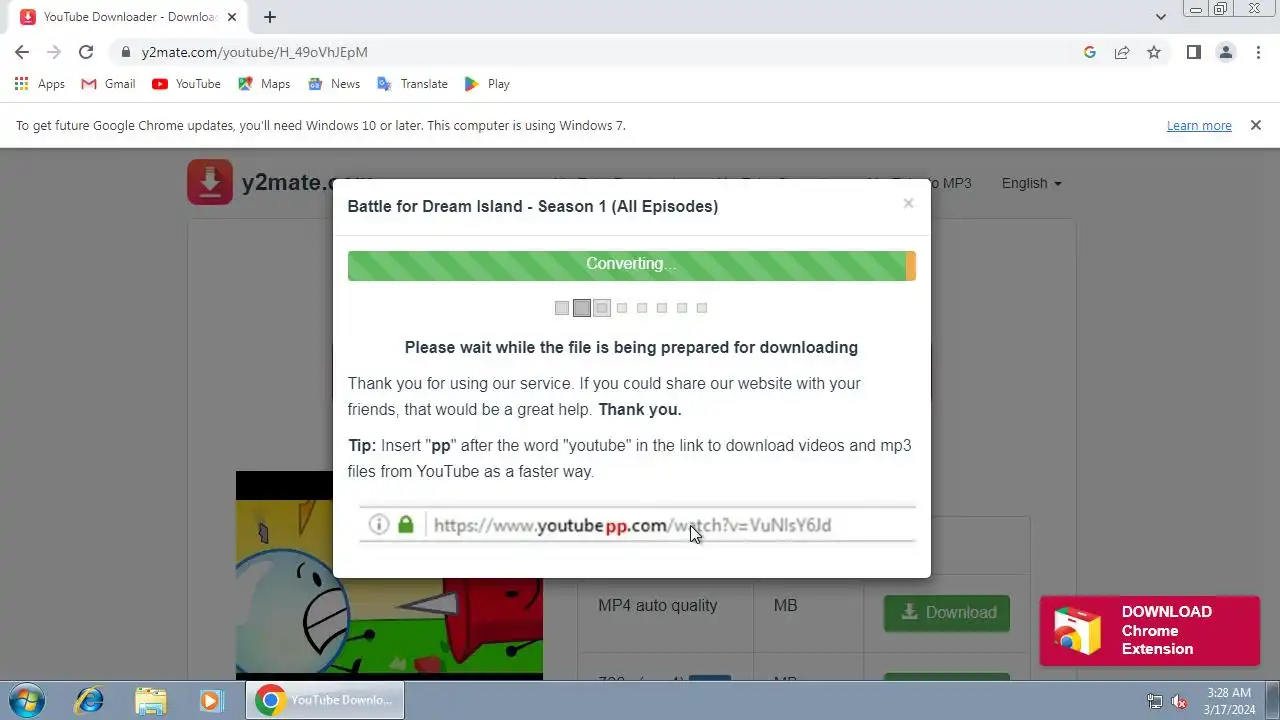Reload the y2mate page
Screen dimensions: 1280x720
tap(86, 52)
